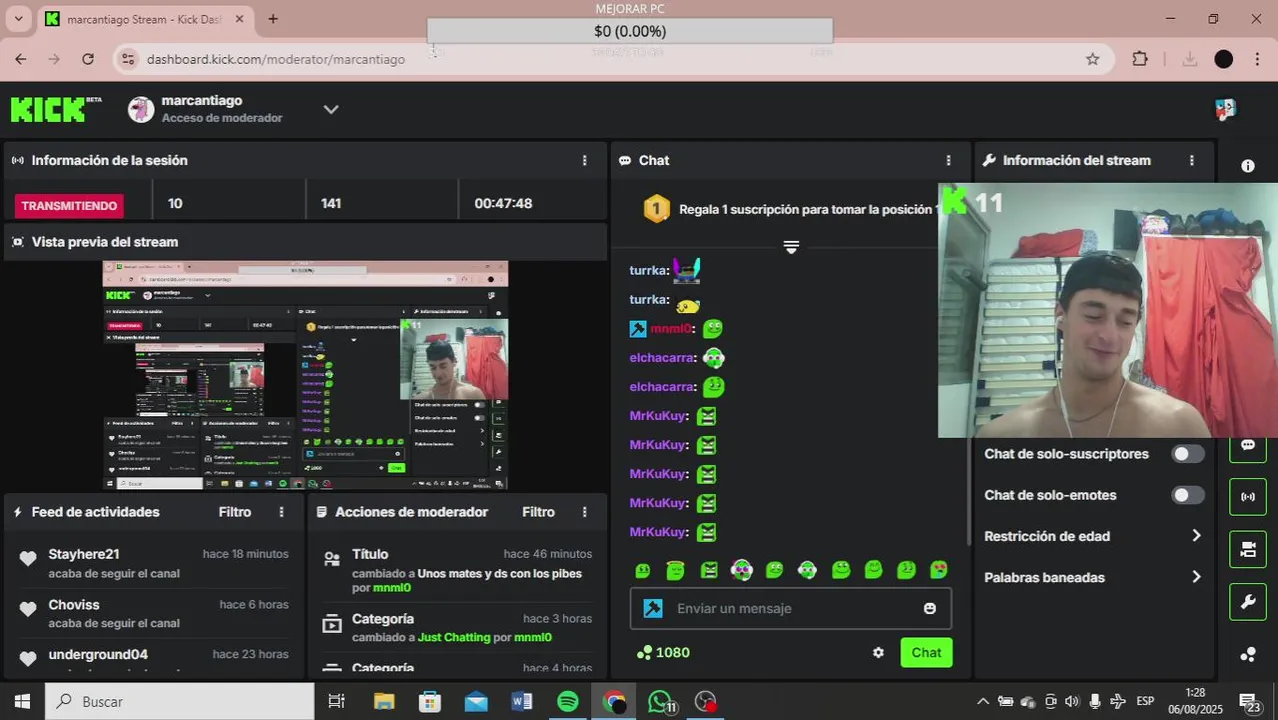Click the stream preview thumbnail
1278x720 pixels.
click(305, 375)
